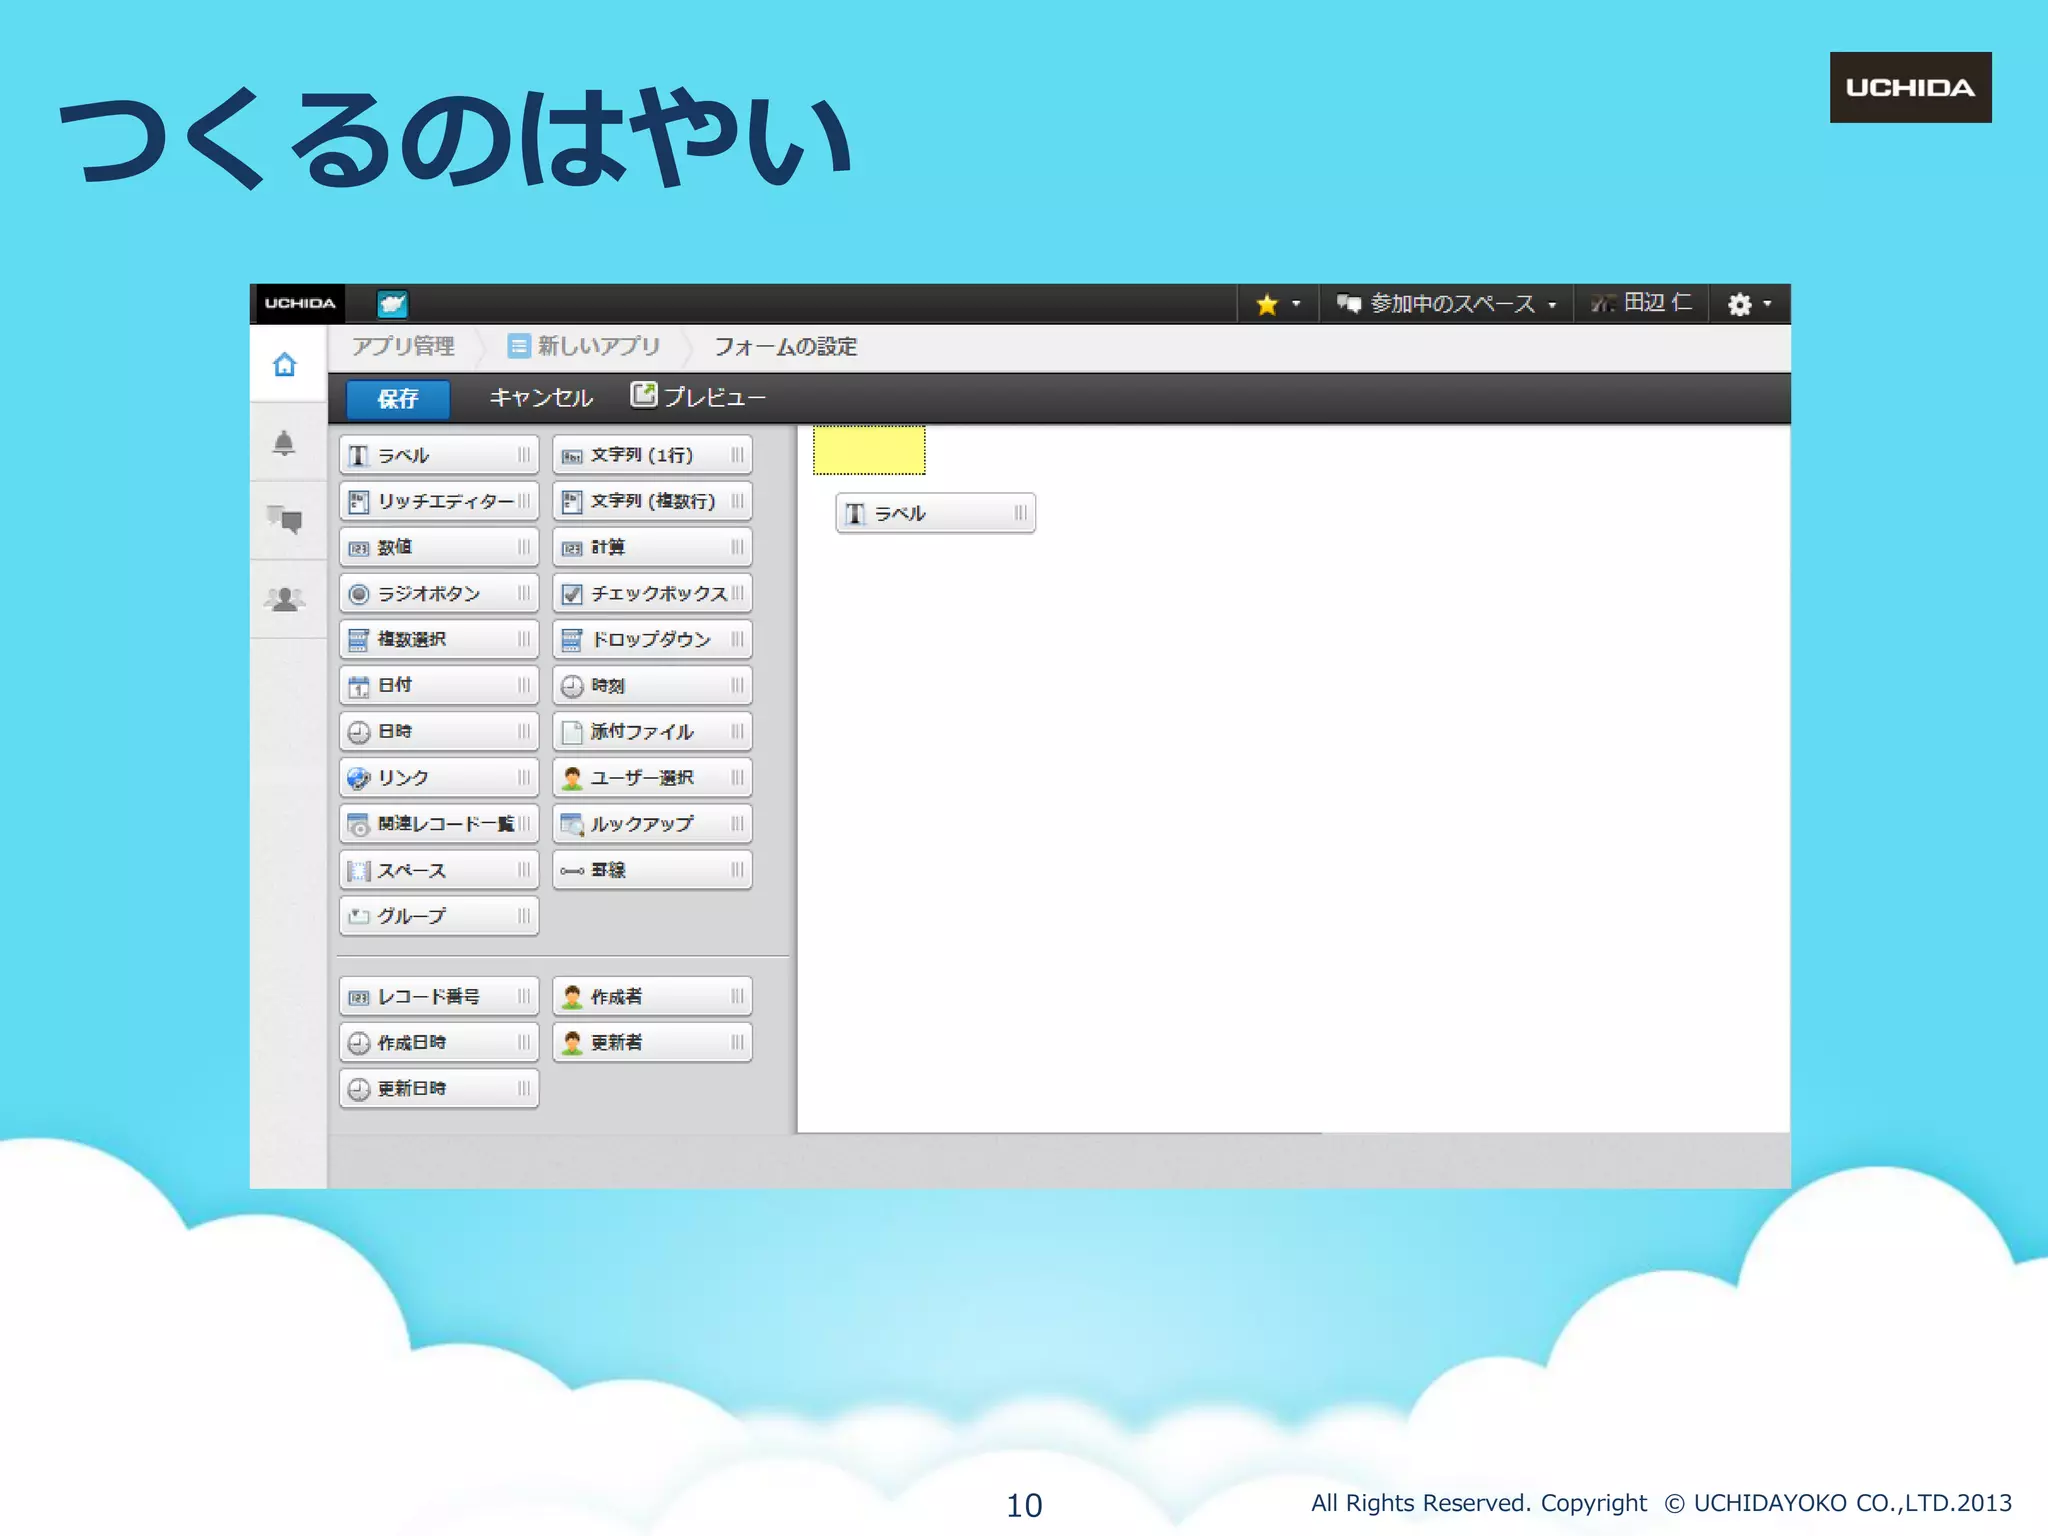Open the favorites star dropdown
This screenshot has width=2048, height=1536.
pyautogui.click(x=1278, y=304)
